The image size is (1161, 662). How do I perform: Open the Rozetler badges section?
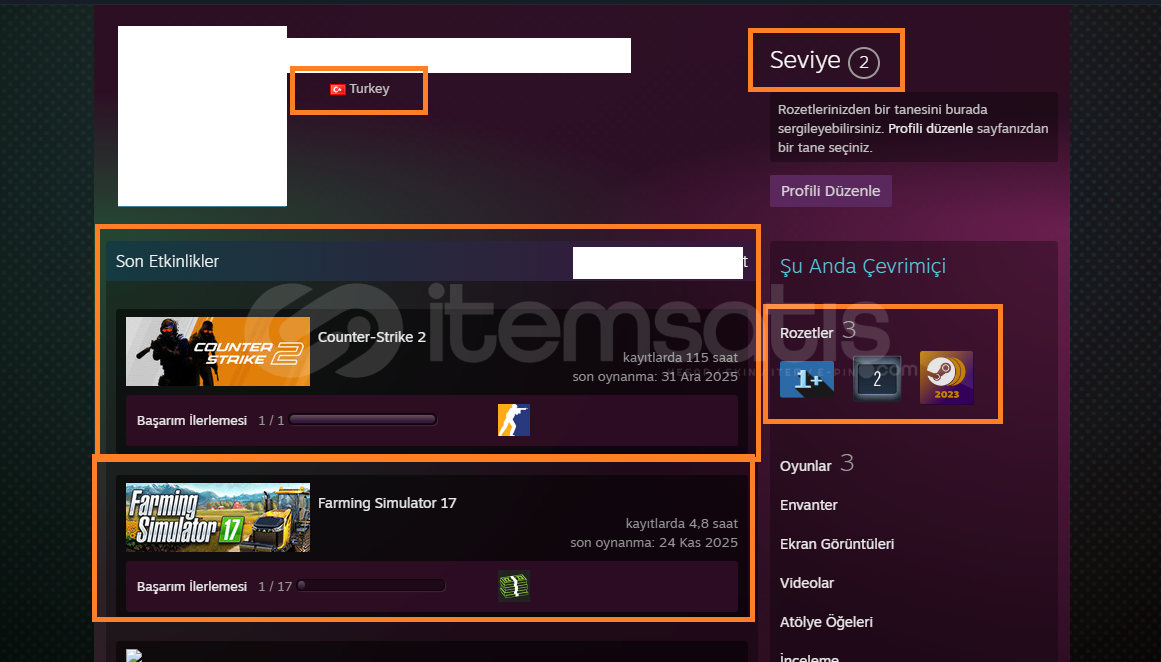point(806,333)
